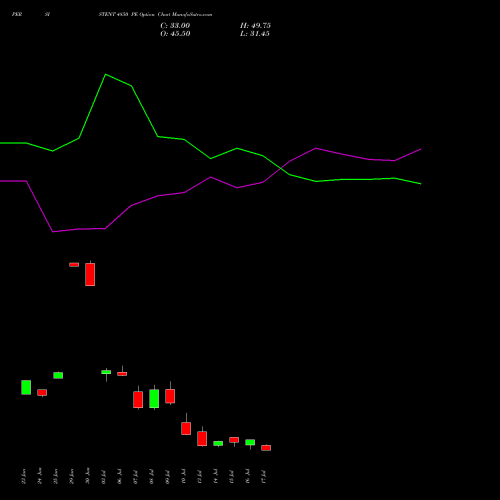
Task: Click the open value O: 45.50
Action: click(x=175, y=34)
